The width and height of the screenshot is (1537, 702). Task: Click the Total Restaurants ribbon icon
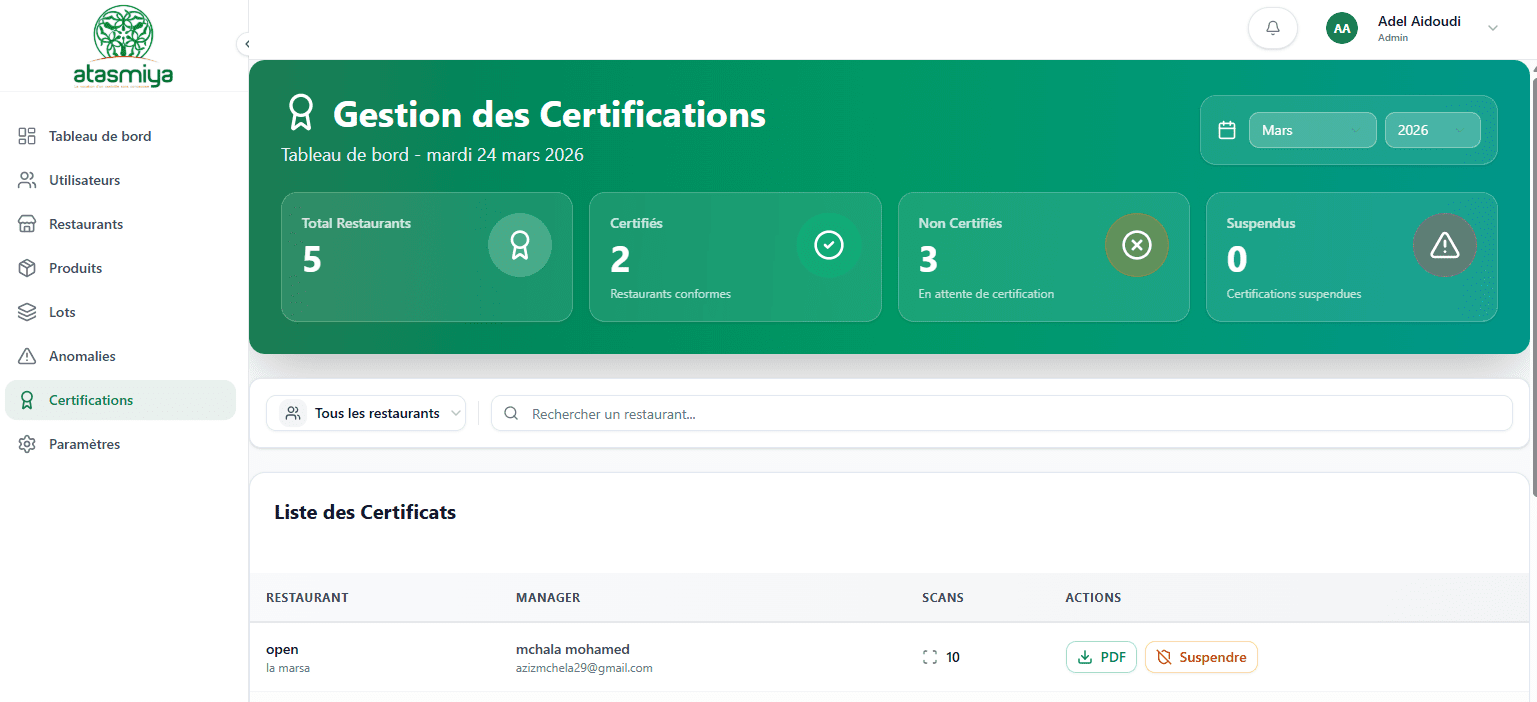click(519, 245)
